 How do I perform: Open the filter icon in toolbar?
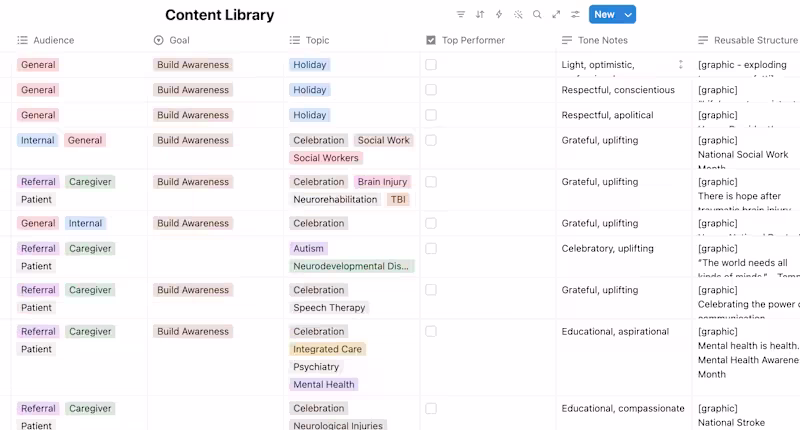pyautogui.click(x=461, y=14)
